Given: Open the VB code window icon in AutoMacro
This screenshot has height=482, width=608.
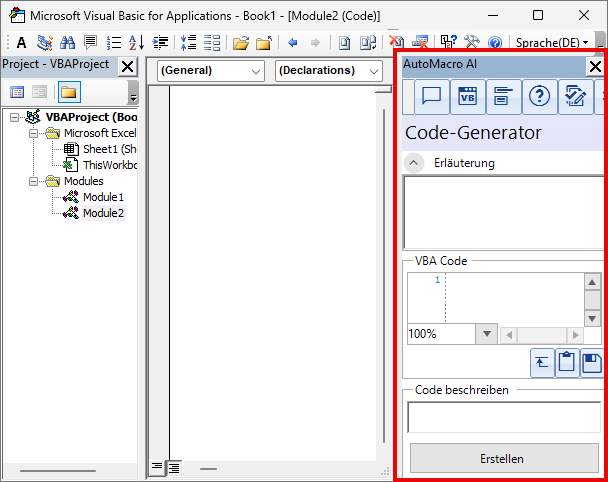Looking at the screenshot, I should click(467, 97).
